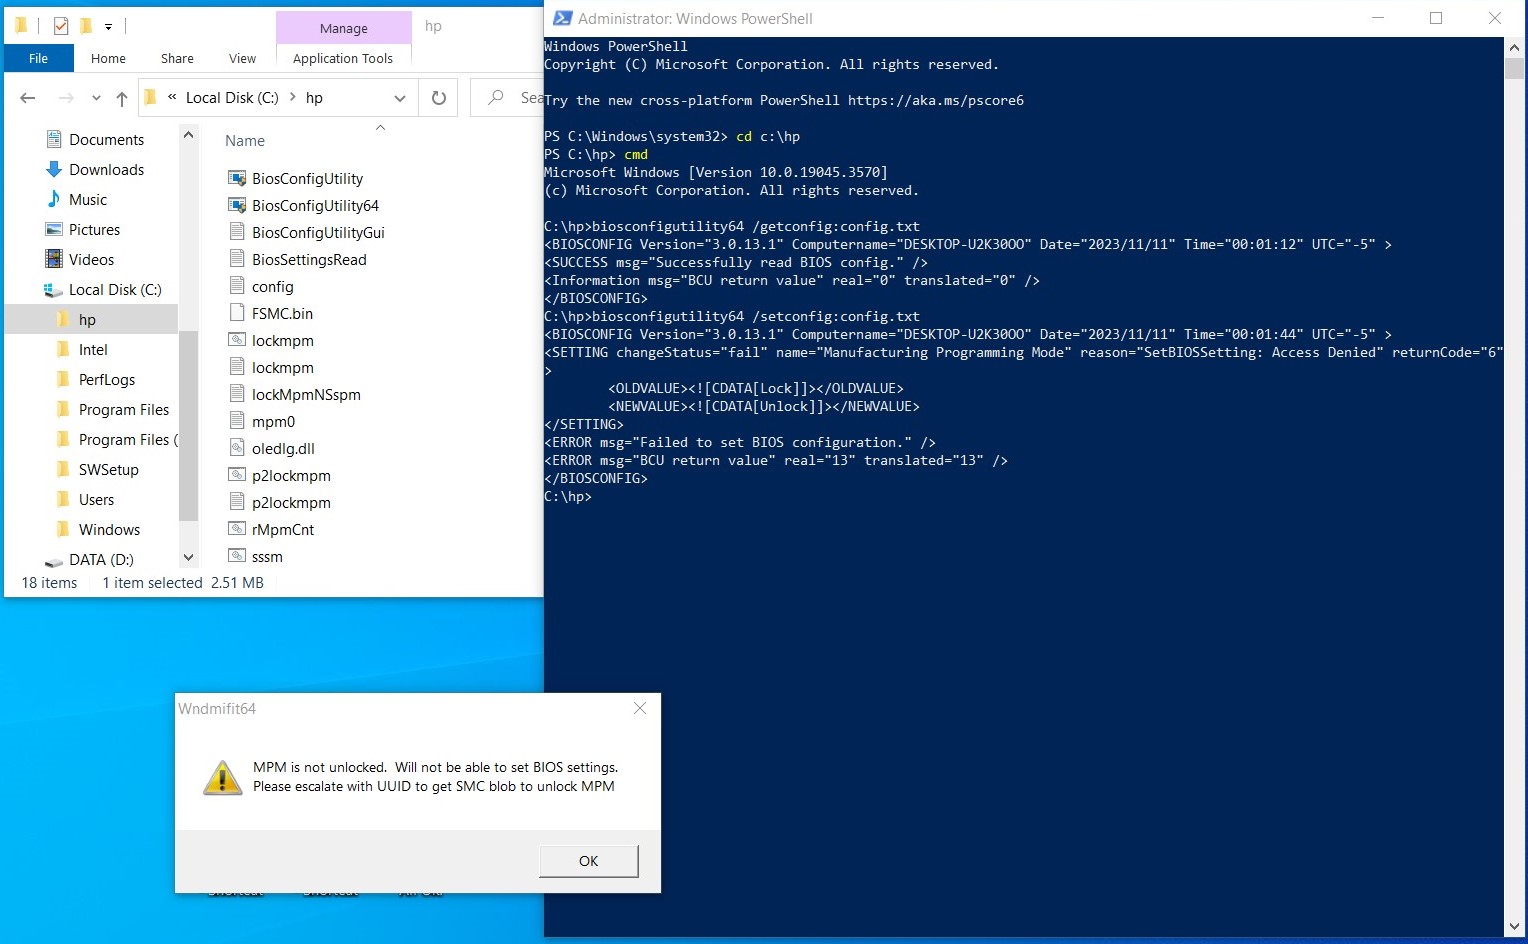The height and width of the screenshot is (944, 1528).
Task: Open the Intel folder in navigation pane
Action: tap(93, 350)
